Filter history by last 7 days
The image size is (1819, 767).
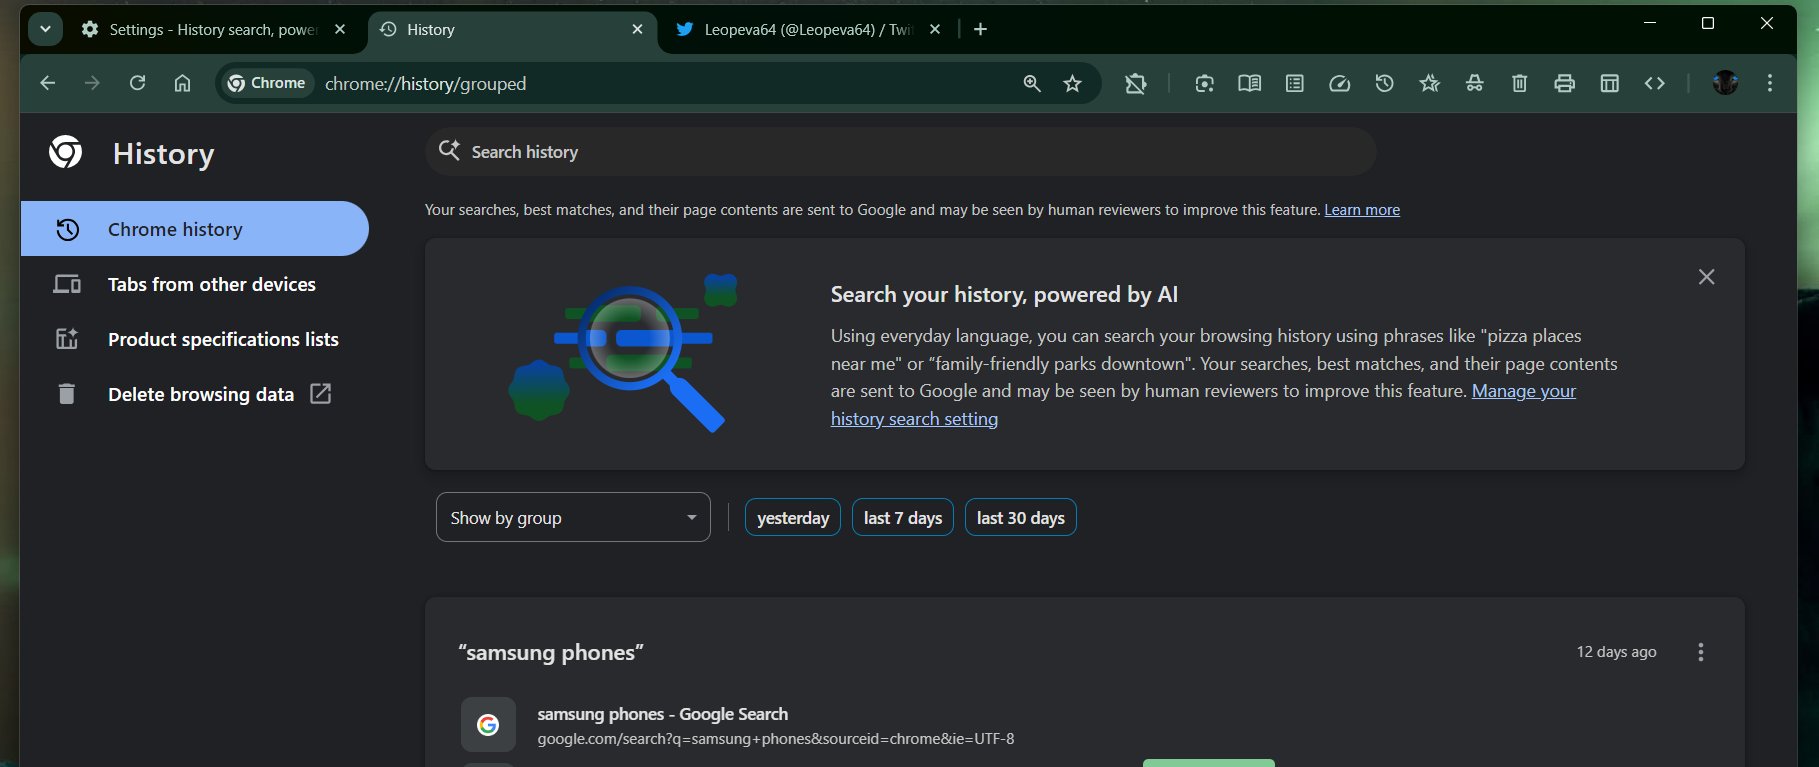(x=902, y=518)
